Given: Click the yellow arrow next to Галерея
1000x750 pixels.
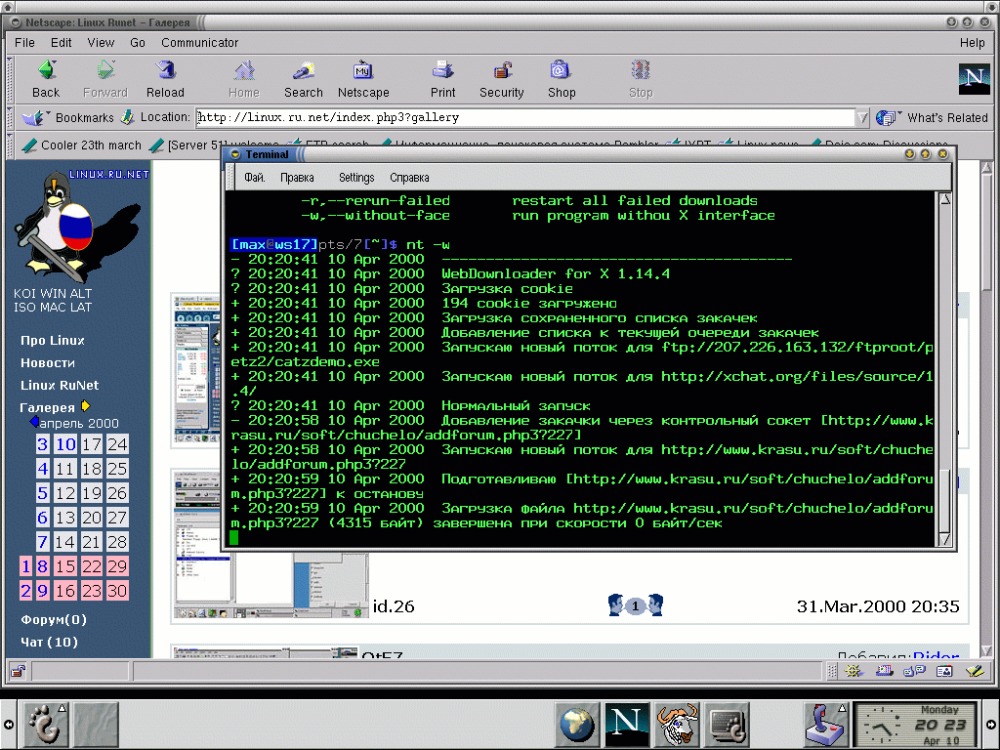Looking at the screenshot, I should pos(85,406).
